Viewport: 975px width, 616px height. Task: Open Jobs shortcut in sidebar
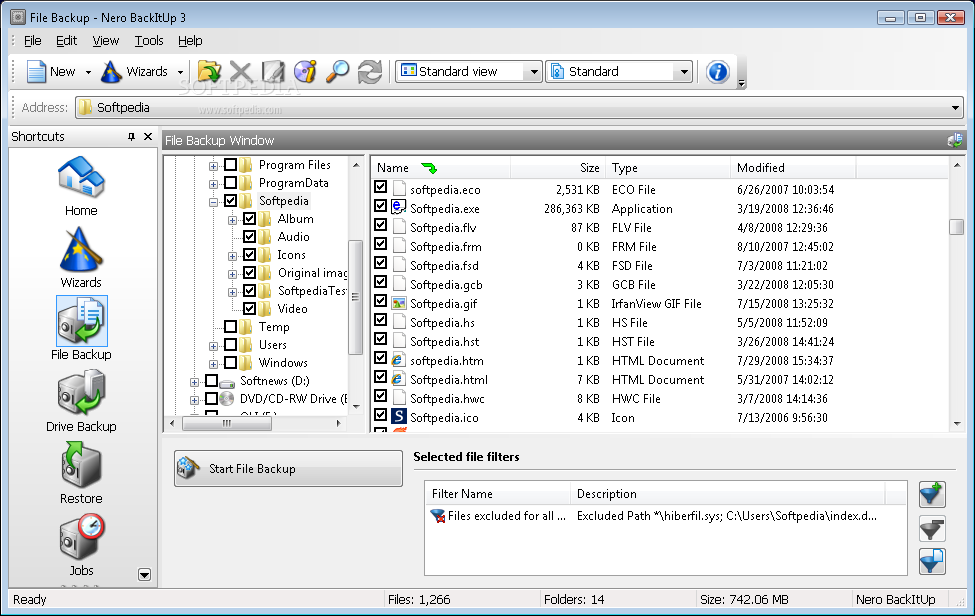[x=81, y=545]
